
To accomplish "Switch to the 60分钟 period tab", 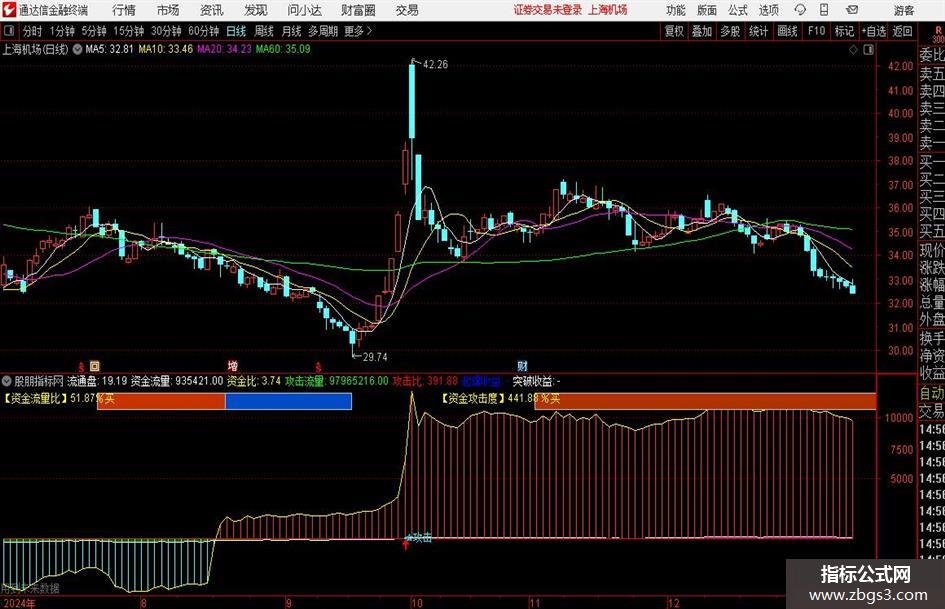I will (203, 31).
